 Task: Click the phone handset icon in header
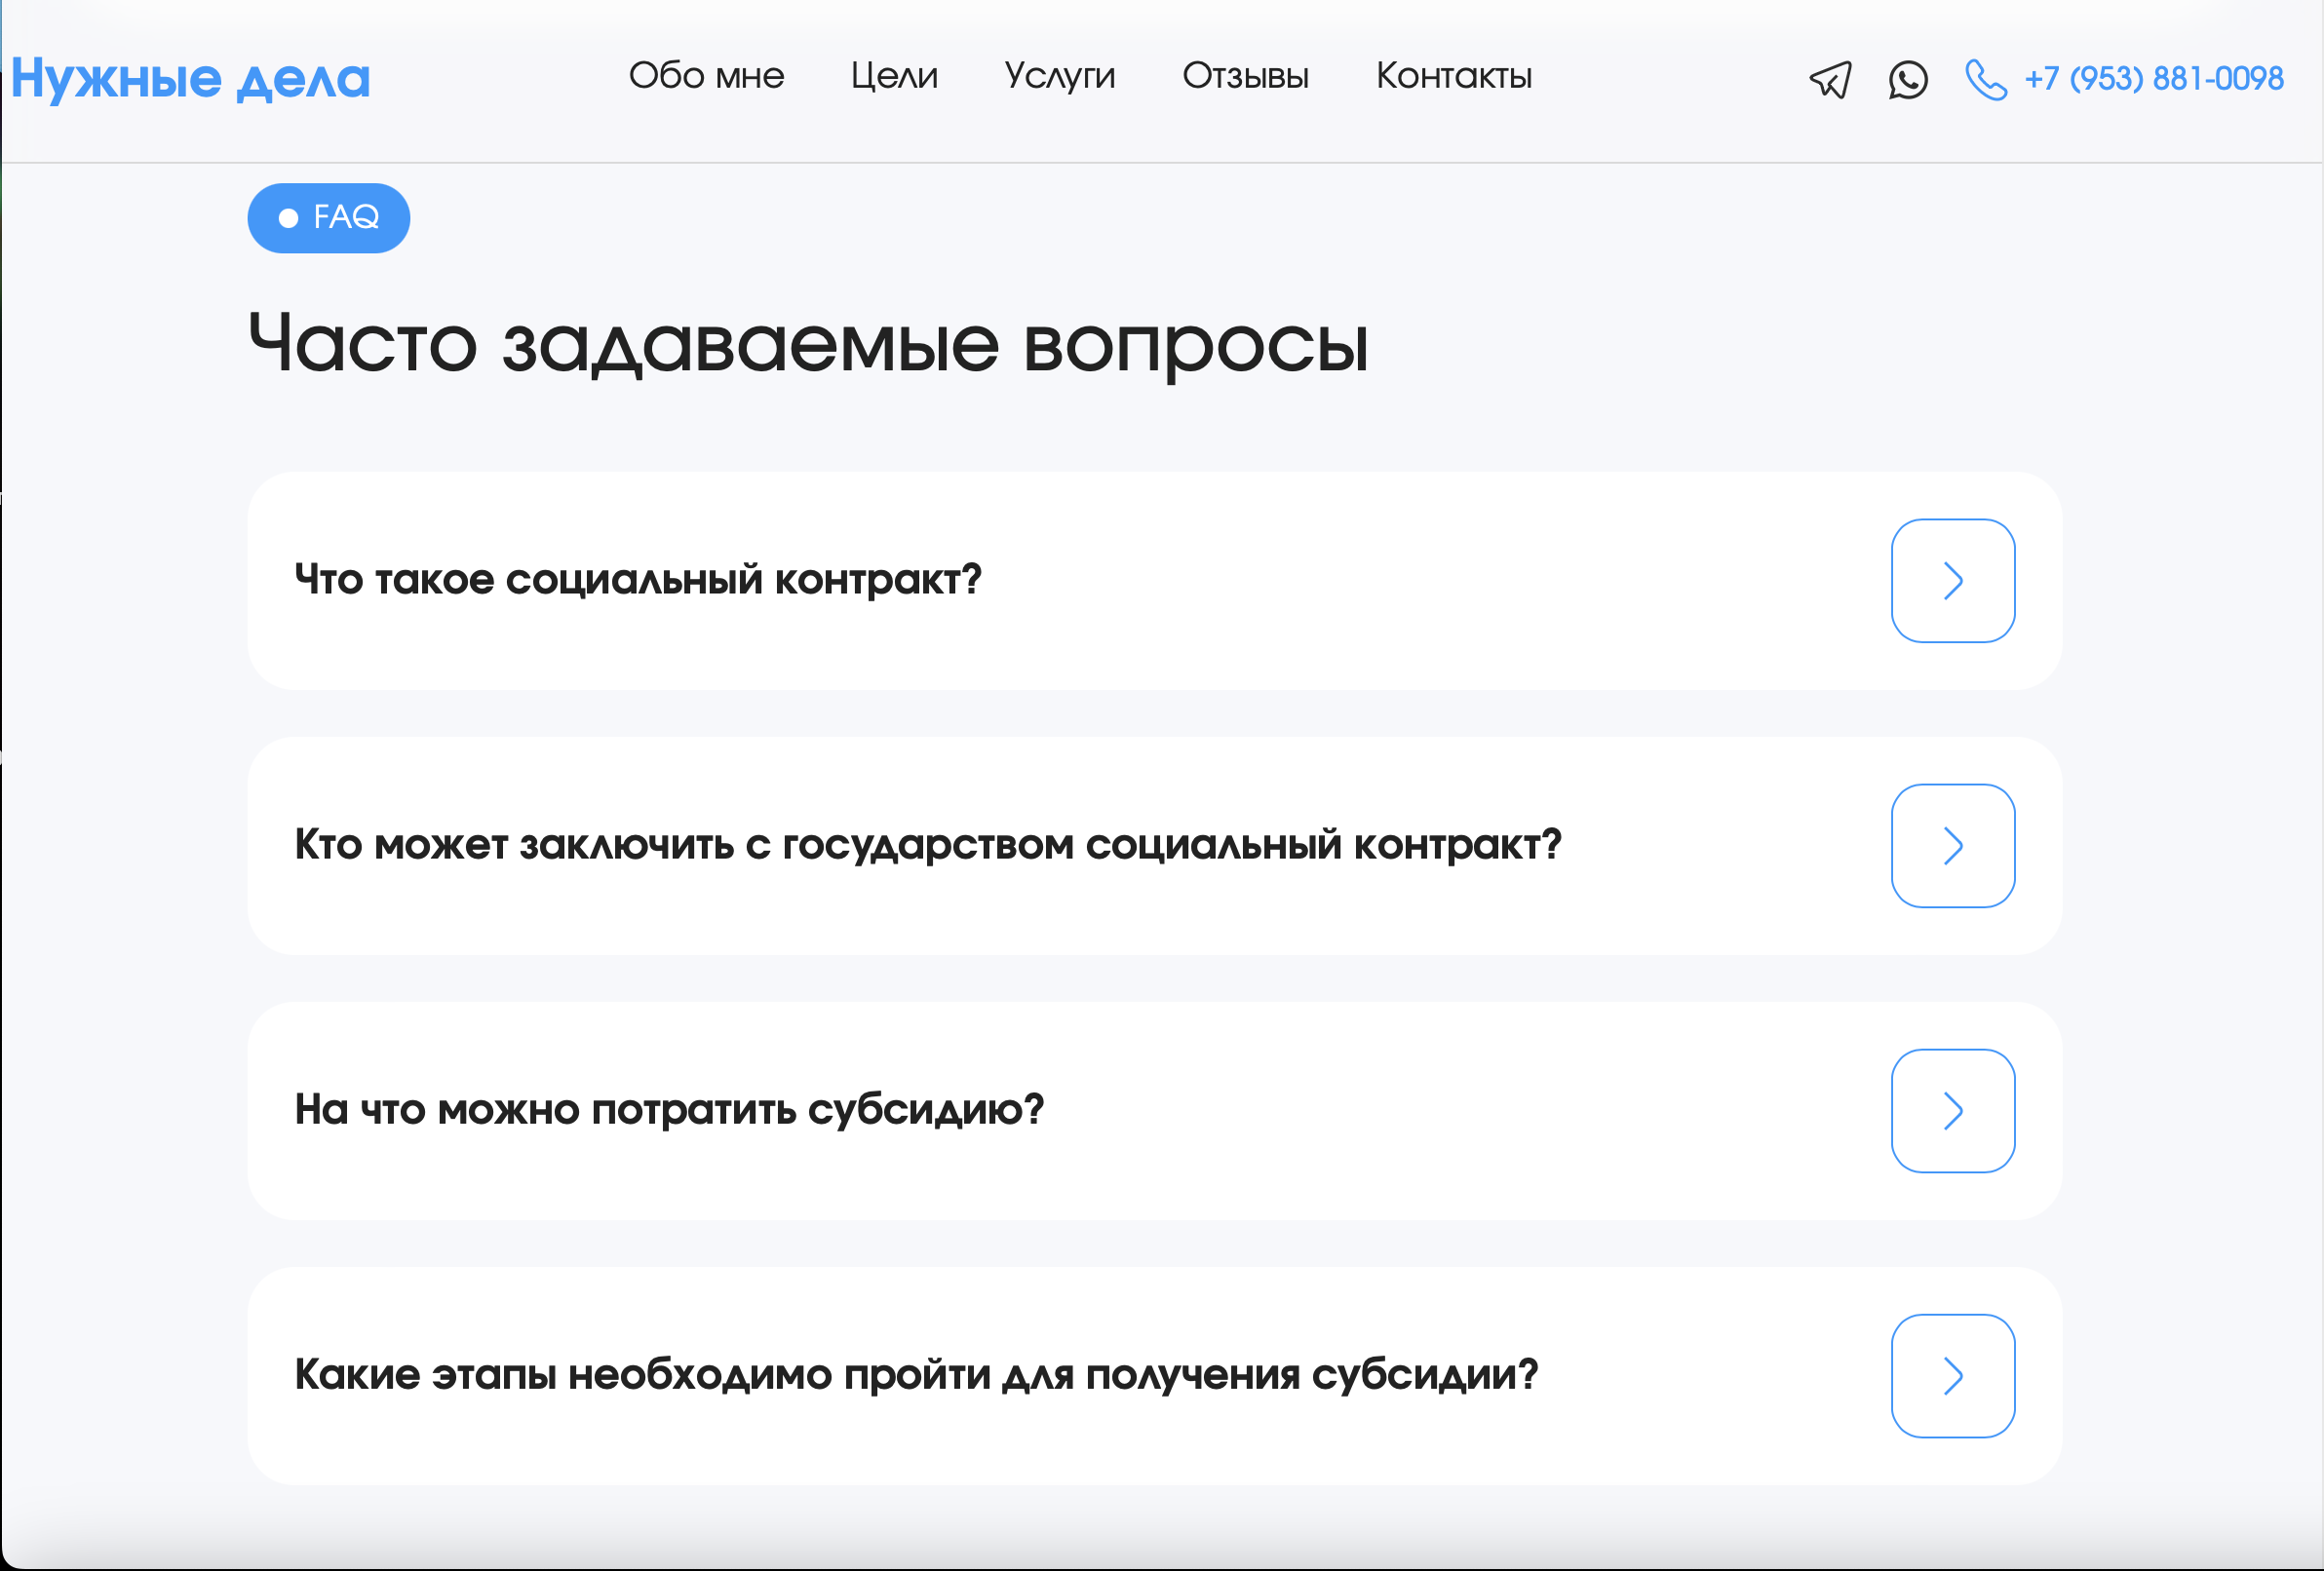point(1986,80)
